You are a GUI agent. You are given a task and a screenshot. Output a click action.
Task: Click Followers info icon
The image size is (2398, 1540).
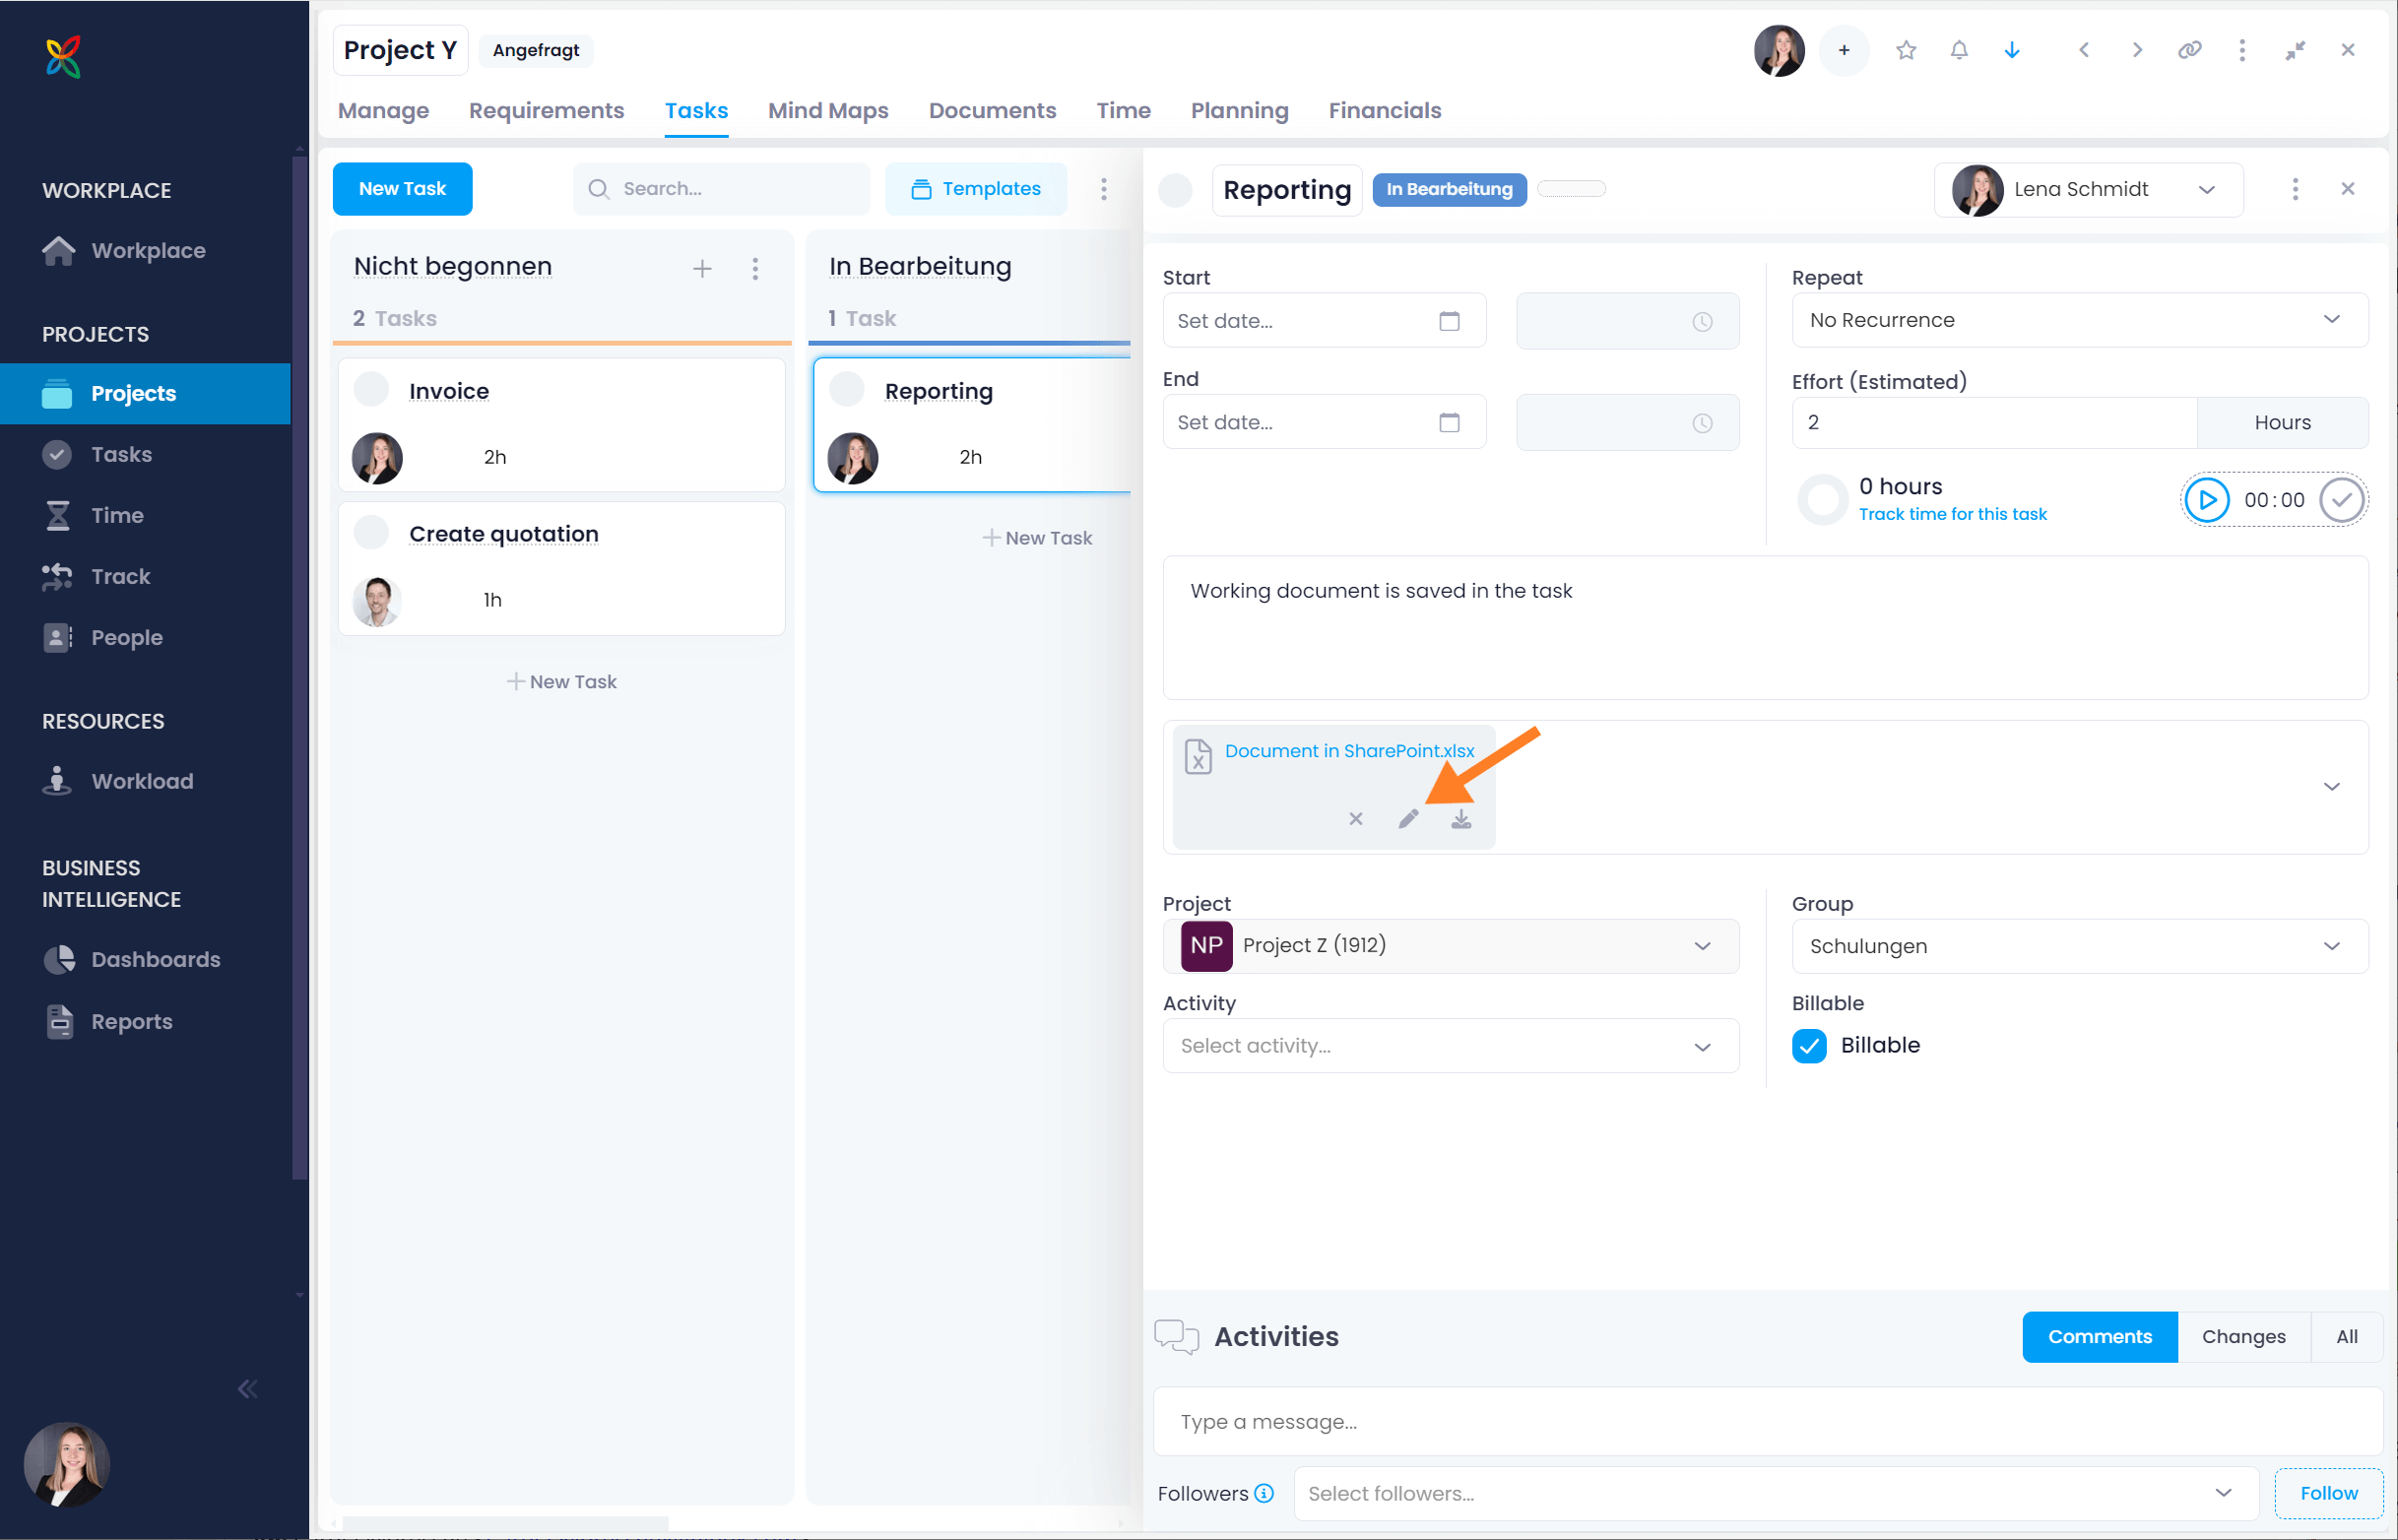[x=1265, y=1493]
